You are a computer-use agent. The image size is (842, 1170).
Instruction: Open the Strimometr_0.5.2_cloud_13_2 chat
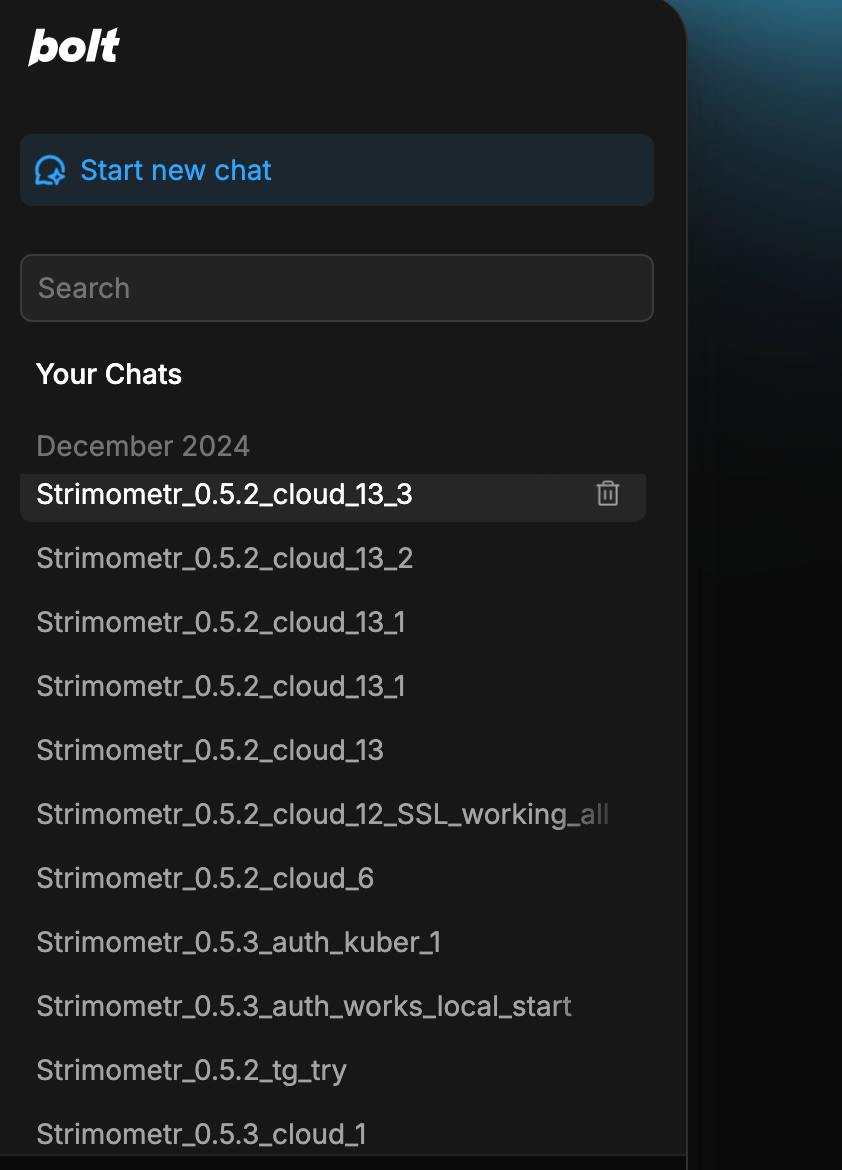click(224, 558)
